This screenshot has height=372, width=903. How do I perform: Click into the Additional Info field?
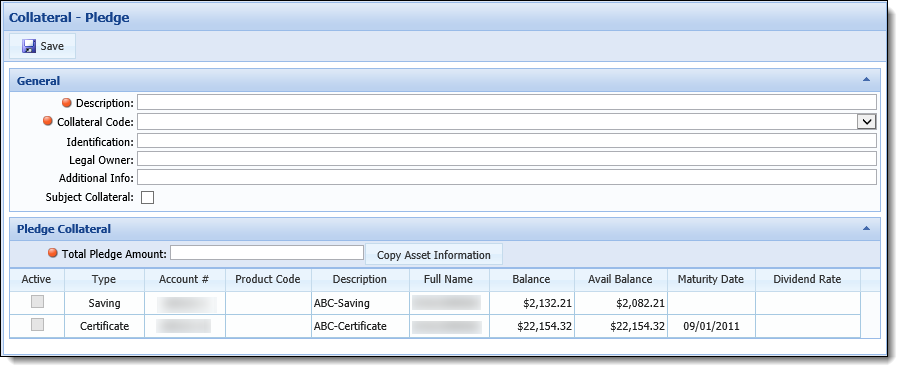point(507,177)
